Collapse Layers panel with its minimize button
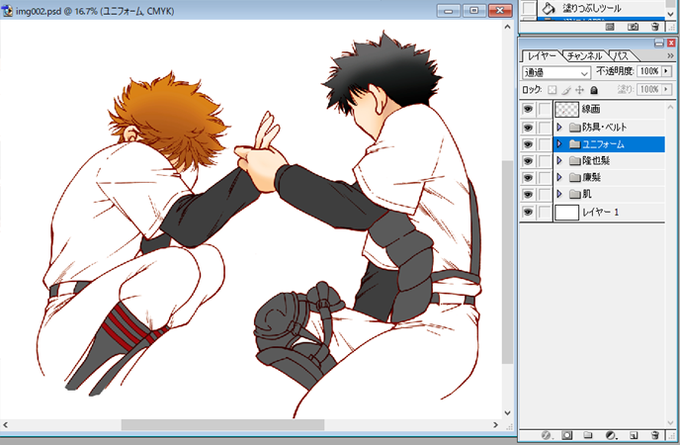680x445 pixels. point(659,43)
